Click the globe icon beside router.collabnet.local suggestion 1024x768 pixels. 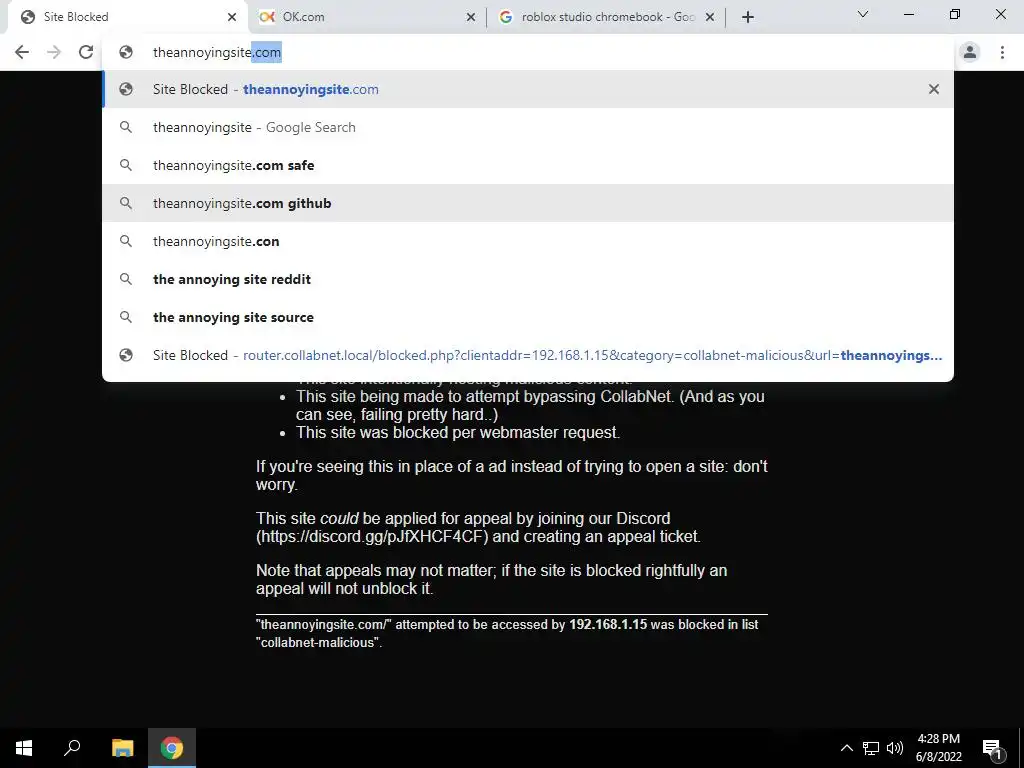(x=126, y=355)
